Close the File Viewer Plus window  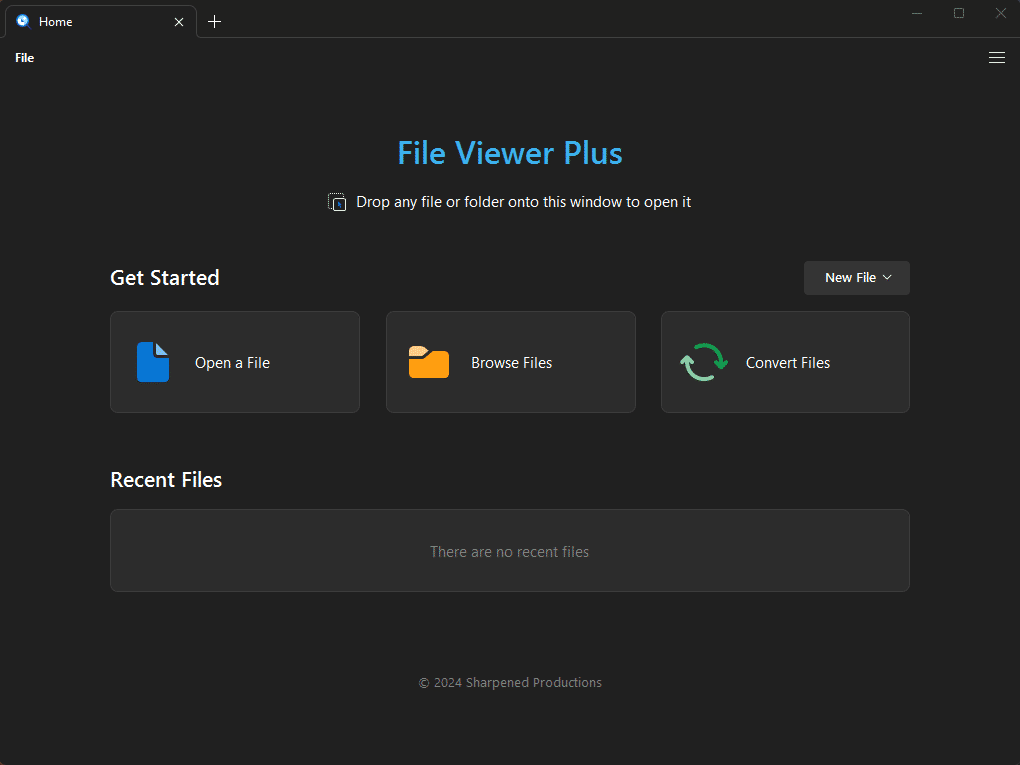(x=1000, y=13)
